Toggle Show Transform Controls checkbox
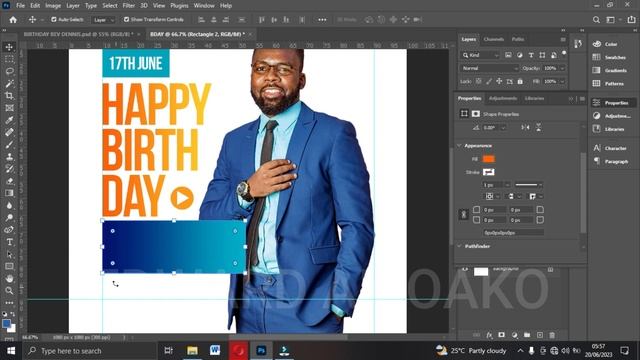This screenshot has height=360, width=640. (126, 20)
